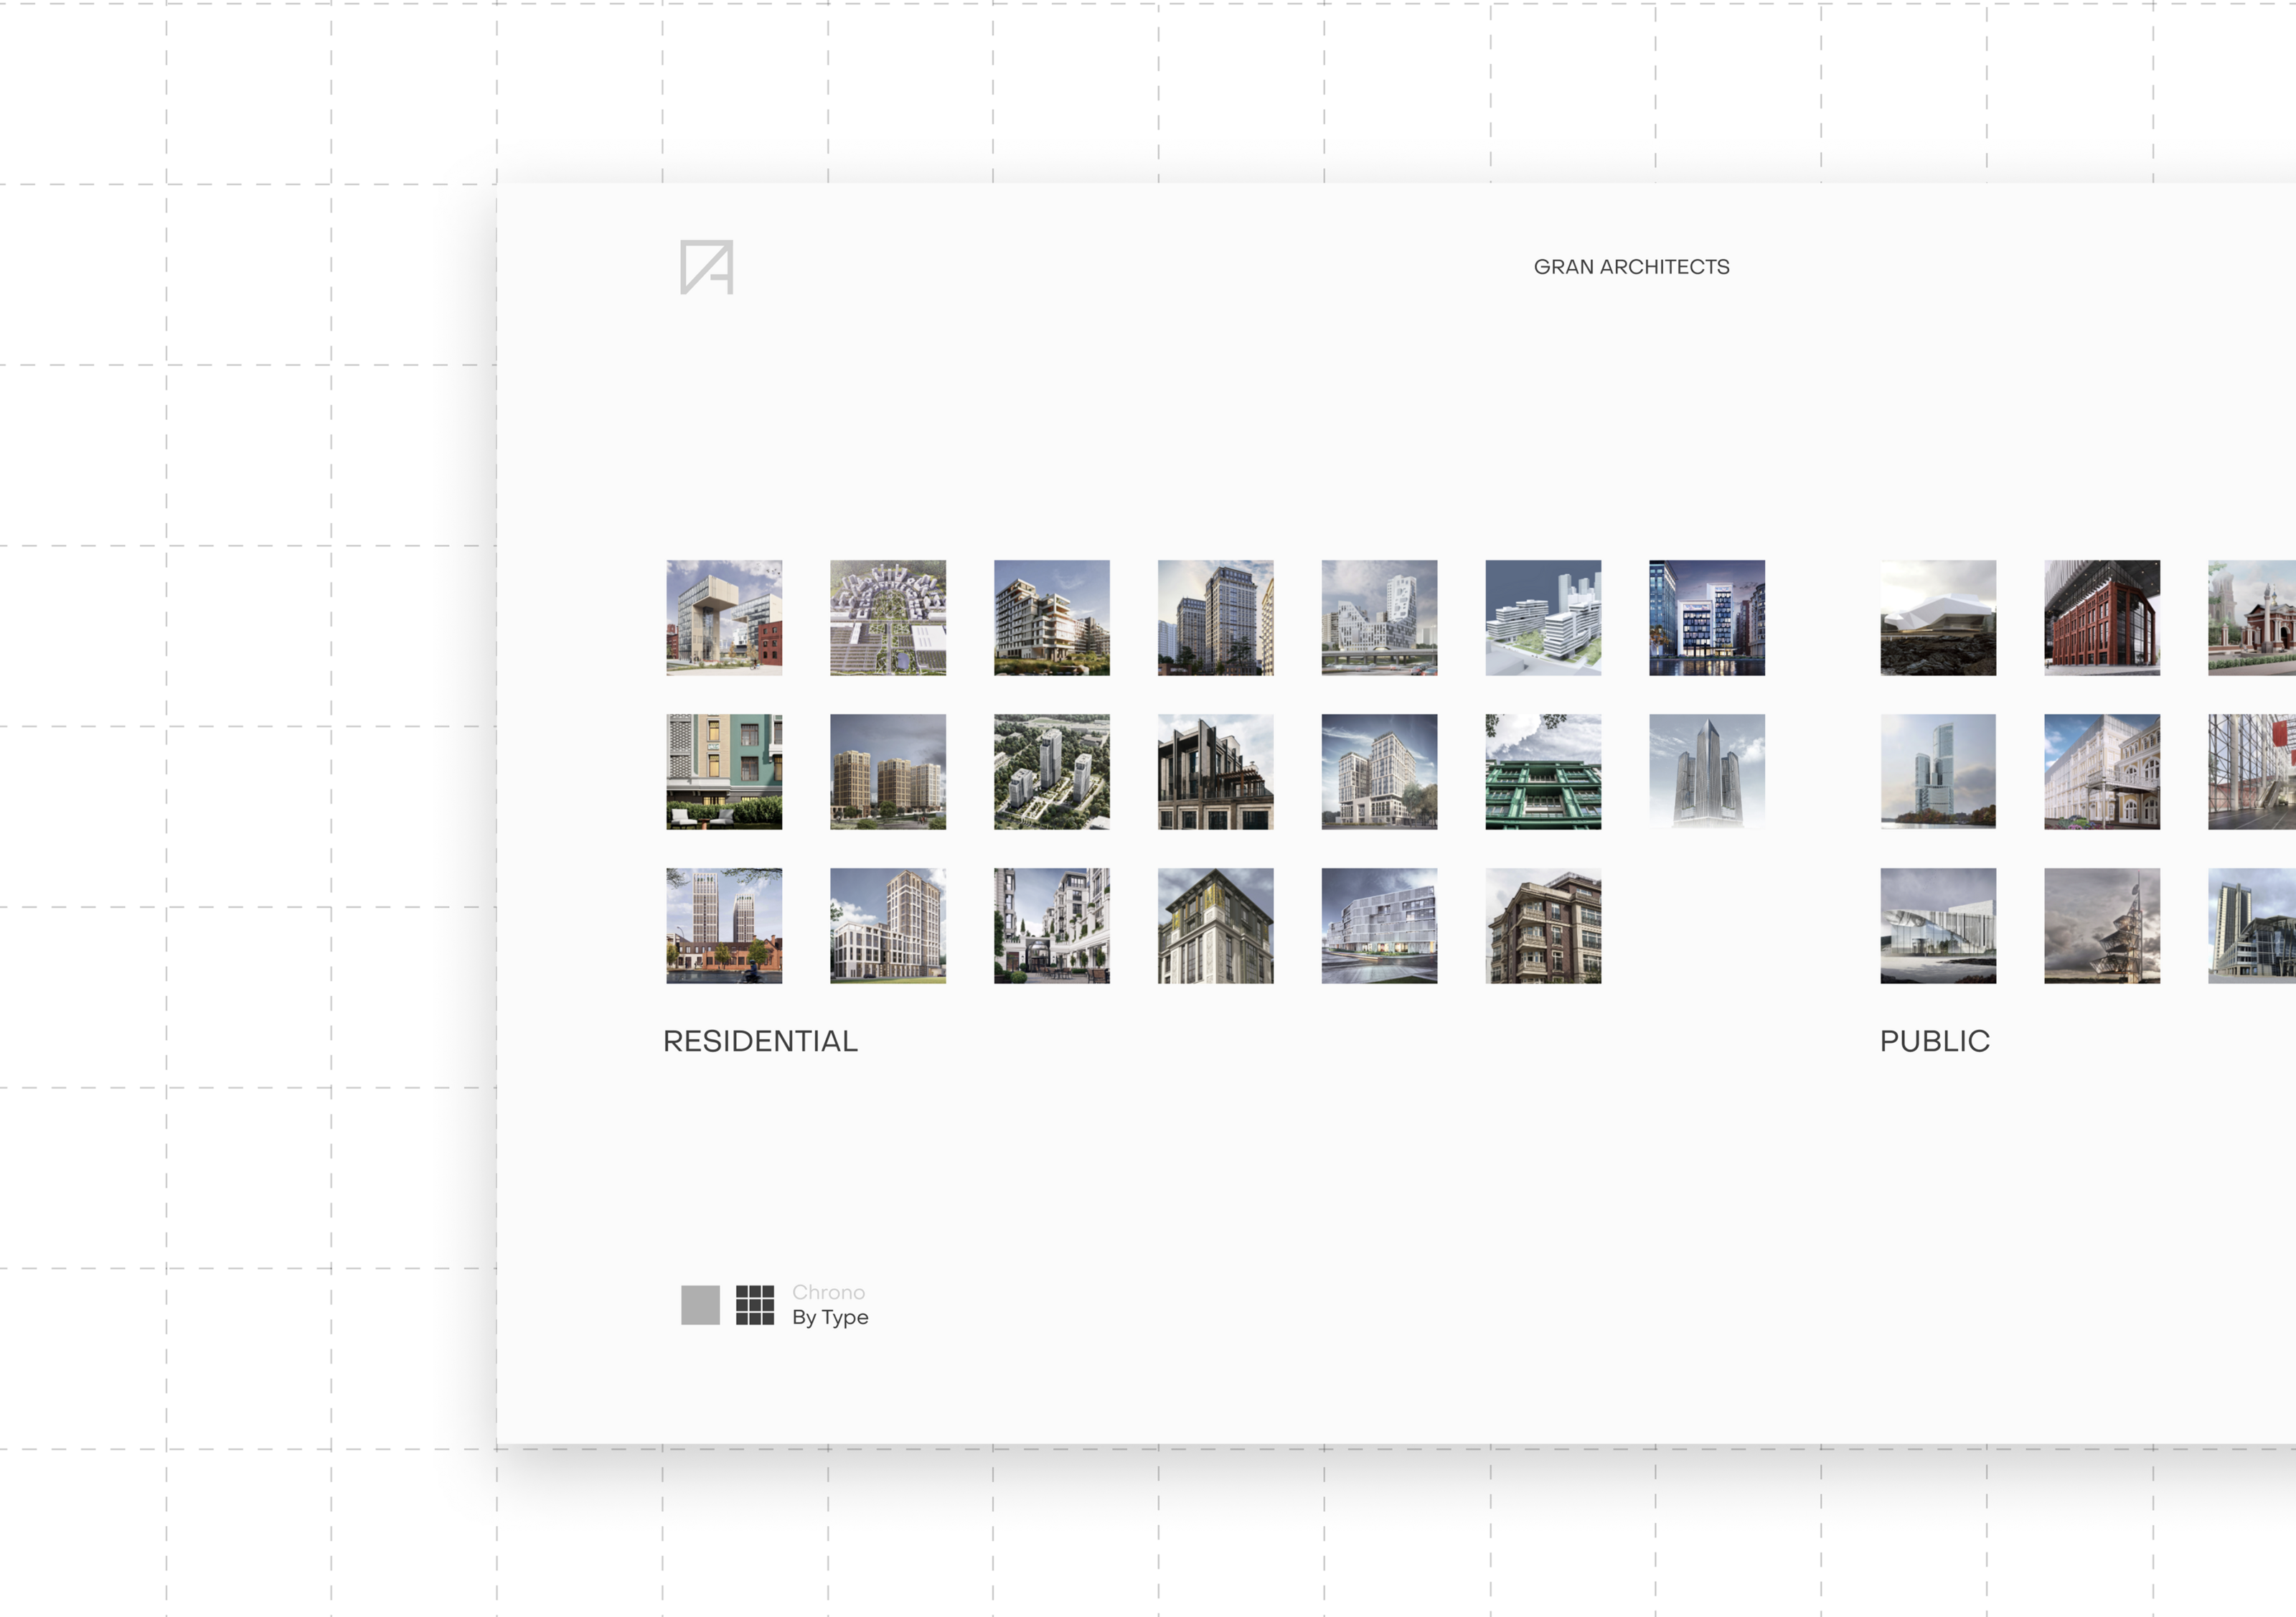Screen dimensions: 2296x1617
Task: Switch to single large tile view icon
Action: click(x=700, y=1304)
